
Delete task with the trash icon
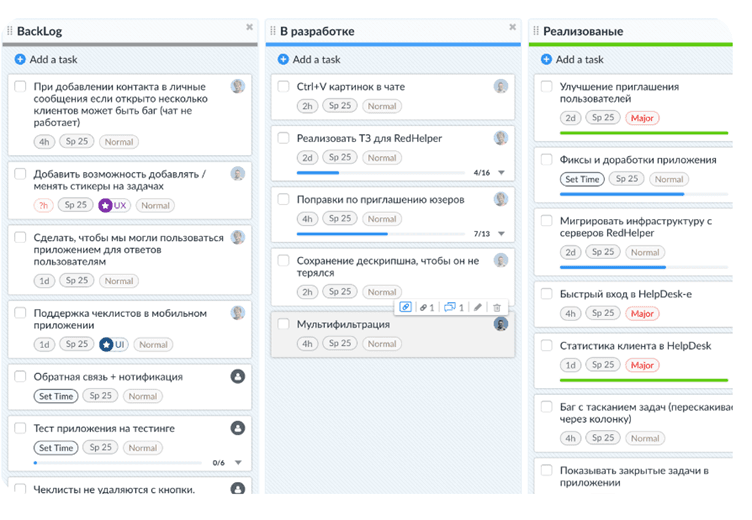click(497, 308)
